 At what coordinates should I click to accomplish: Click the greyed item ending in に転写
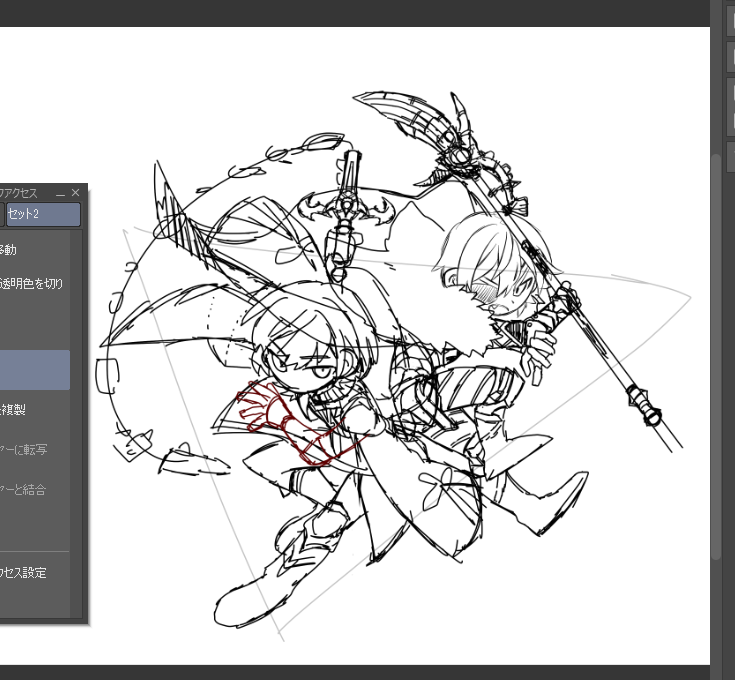35,450
